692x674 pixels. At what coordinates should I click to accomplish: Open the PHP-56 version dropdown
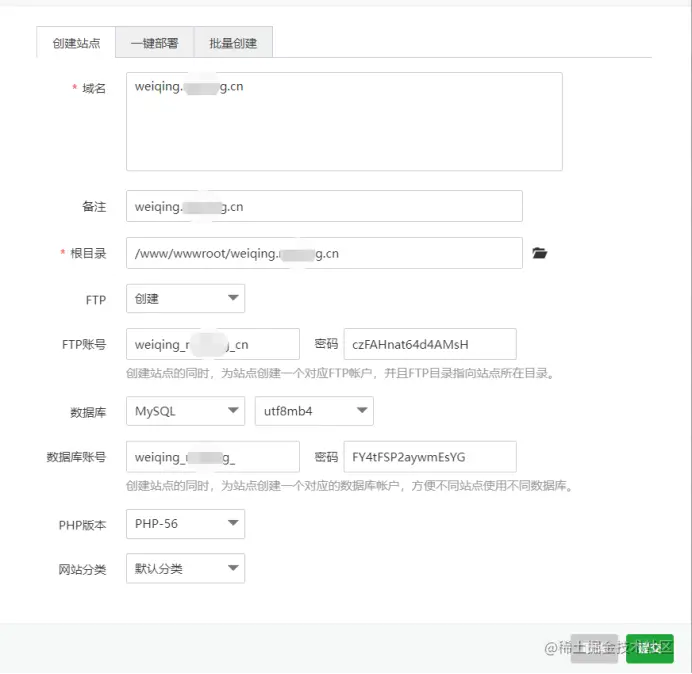[x=185, y=524]
